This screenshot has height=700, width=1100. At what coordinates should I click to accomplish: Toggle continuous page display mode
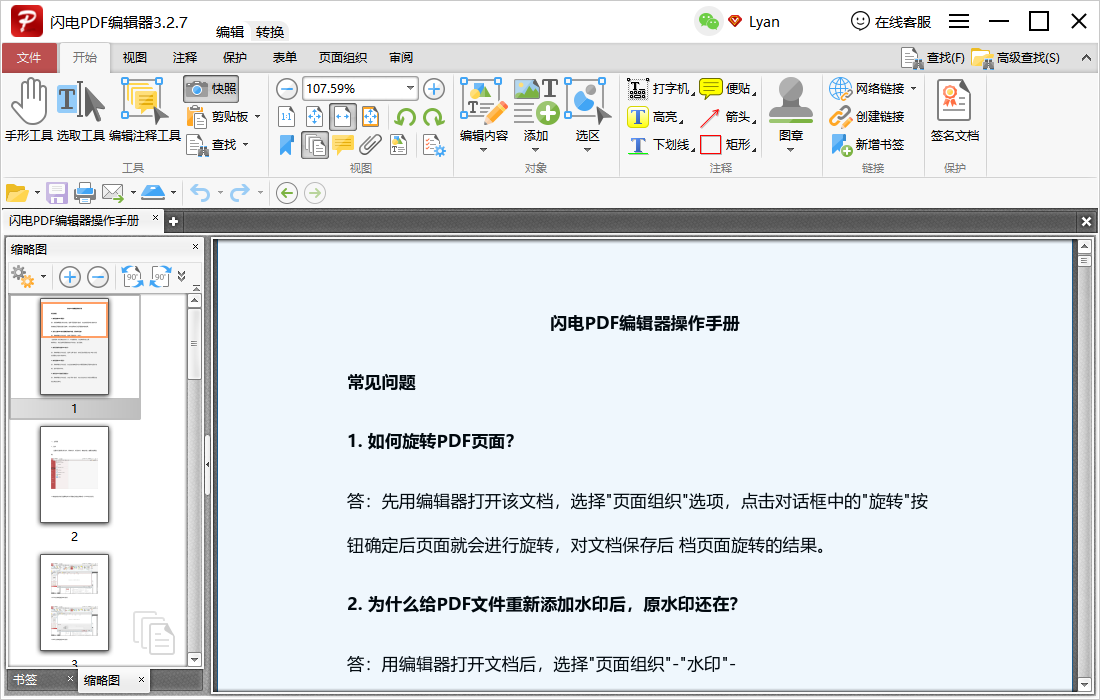tap(316, 143)
